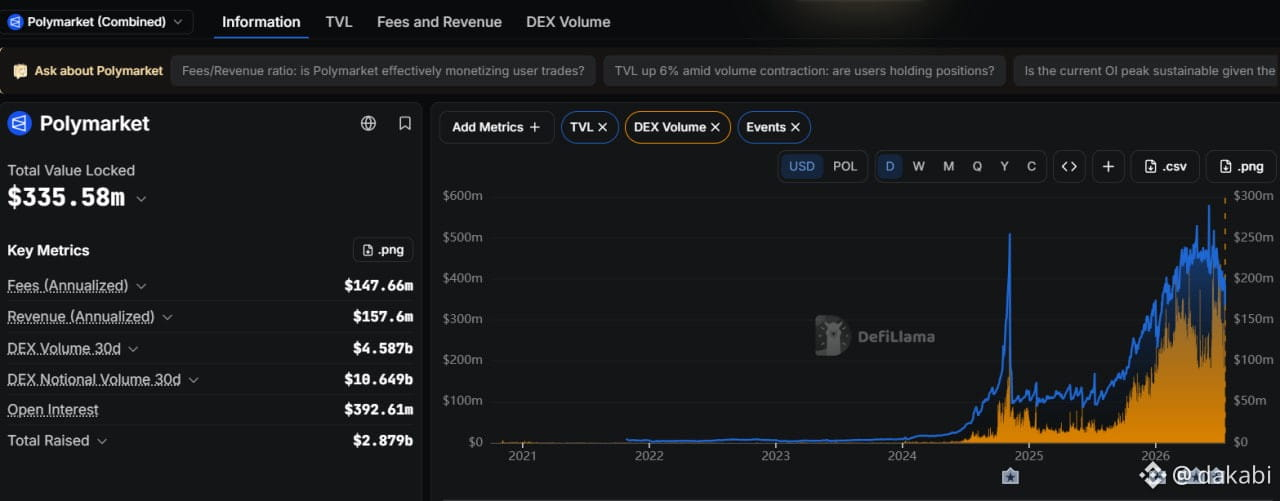Expand the Revenue (Annualized) row

point(167,317)
